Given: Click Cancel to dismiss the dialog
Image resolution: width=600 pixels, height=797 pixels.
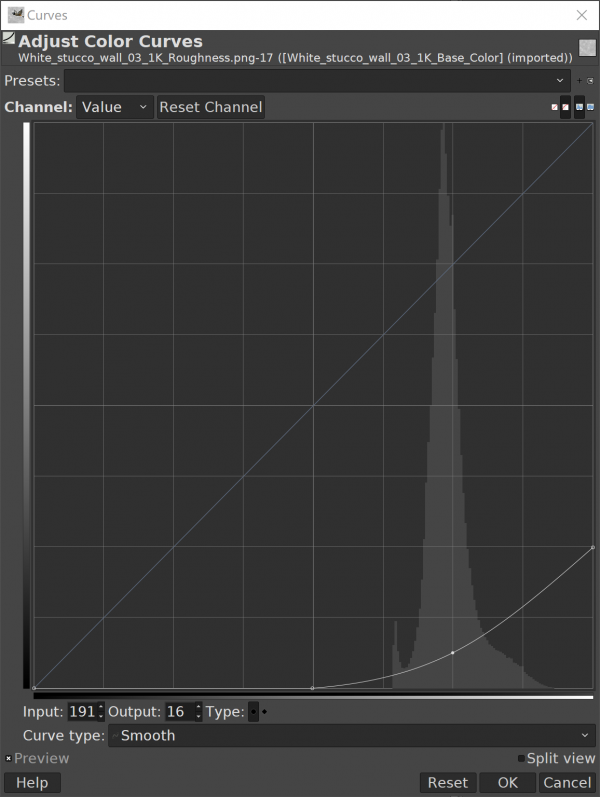Looking at the screenshot, I should (x=567, y=783).
